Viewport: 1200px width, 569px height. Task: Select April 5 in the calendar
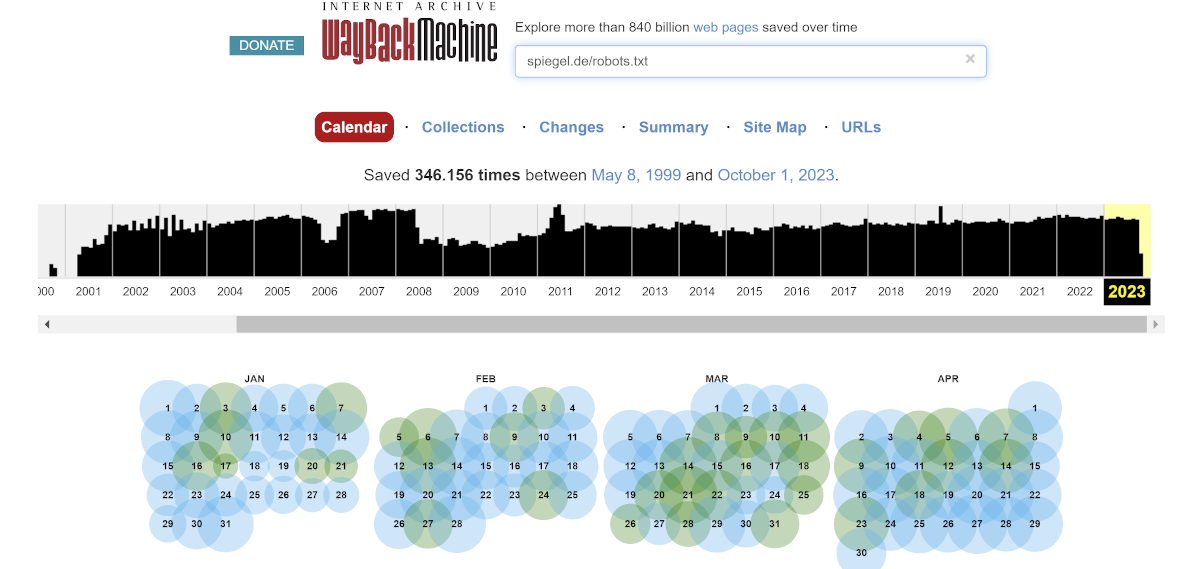pos(948,437)
